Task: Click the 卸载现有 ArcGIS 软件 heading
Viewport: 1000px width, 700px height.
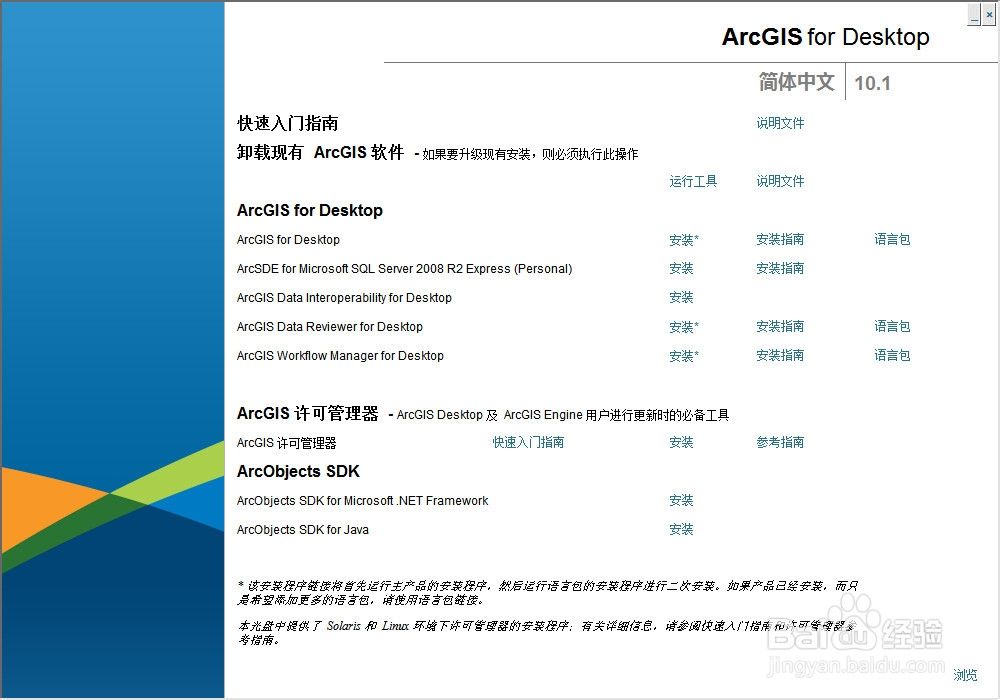Action: click(320, 152)
